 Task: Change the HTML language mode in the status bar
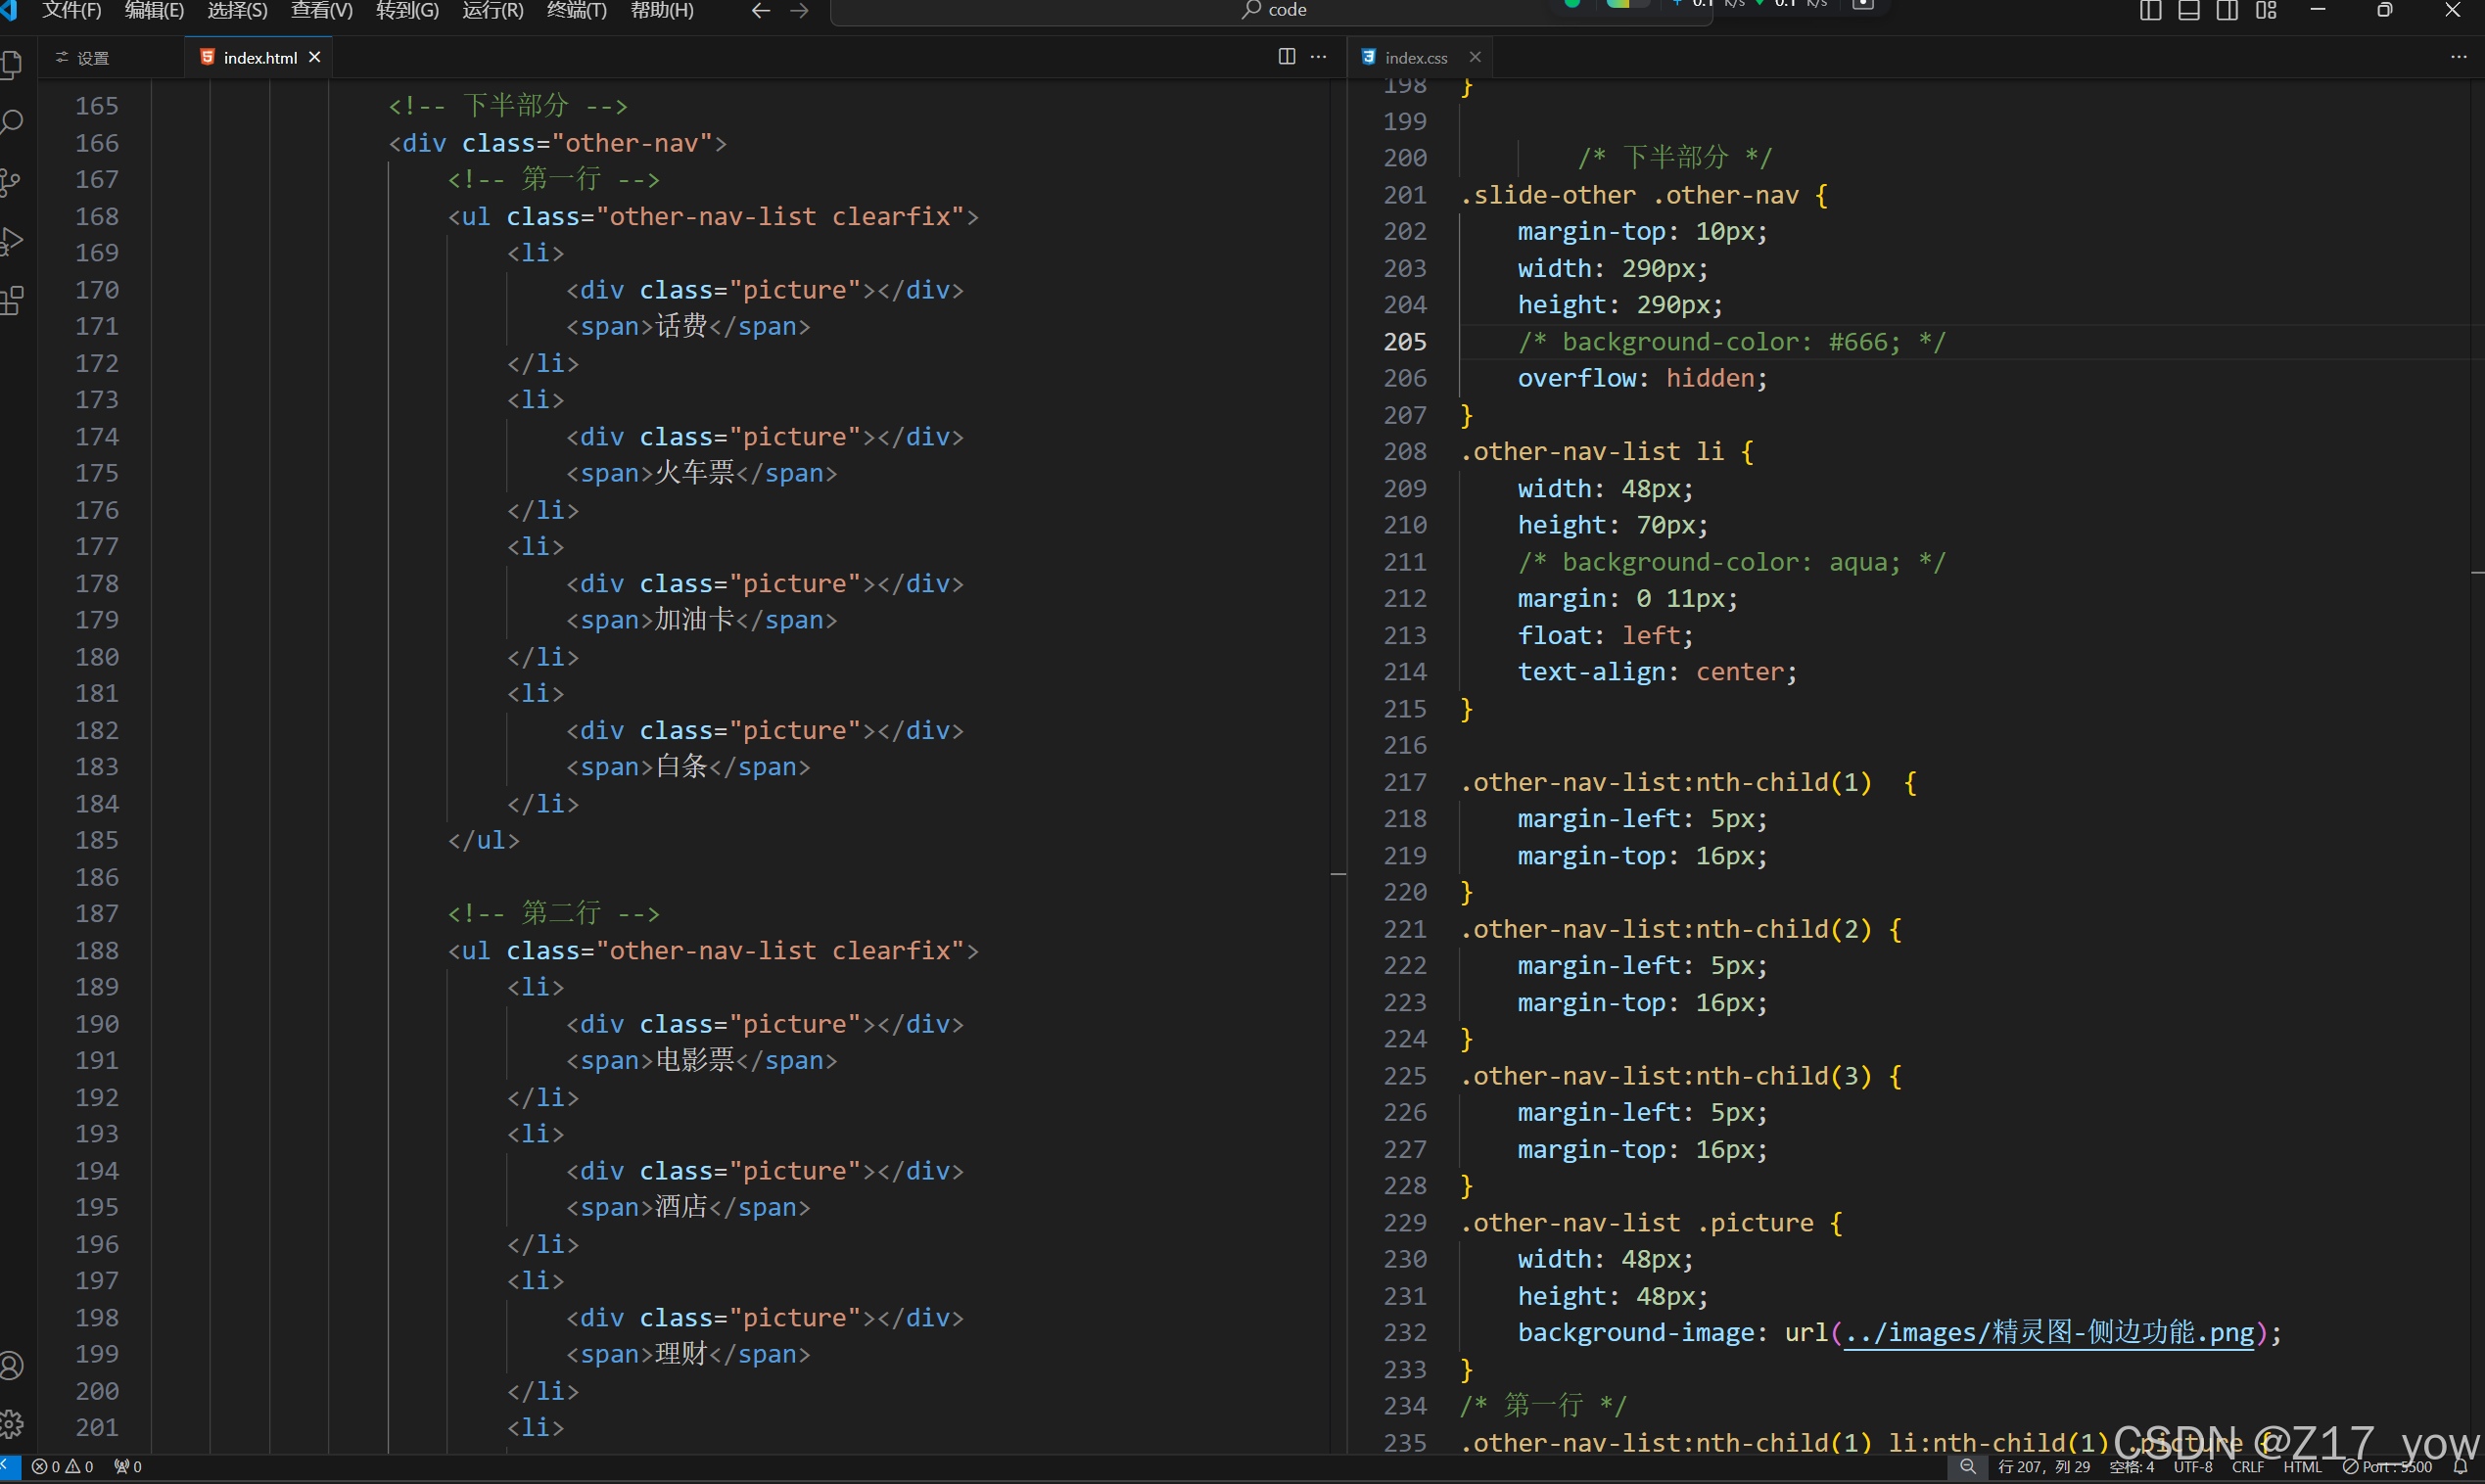(2302, 1467)
